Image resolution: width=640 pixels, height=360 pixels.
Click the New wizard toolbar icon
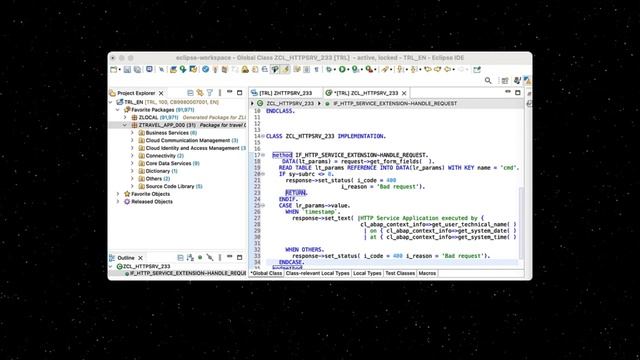[x=114, y=69]
